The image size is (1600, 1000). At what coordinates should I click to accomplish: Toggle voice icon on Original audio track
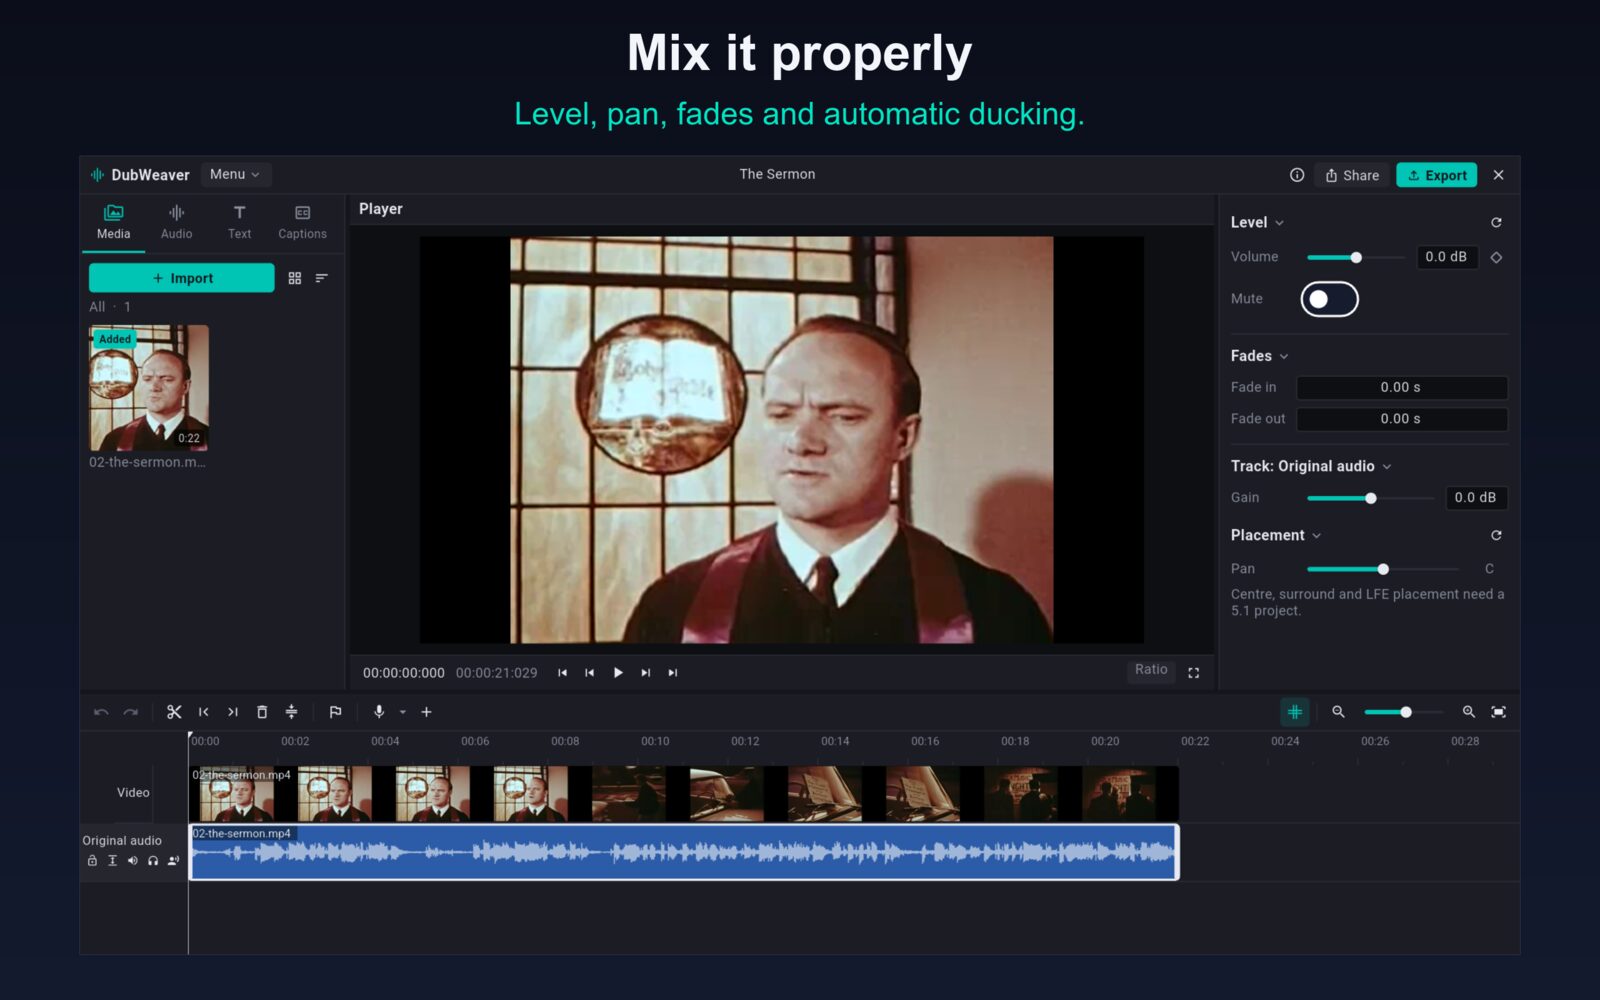[173, 861]
